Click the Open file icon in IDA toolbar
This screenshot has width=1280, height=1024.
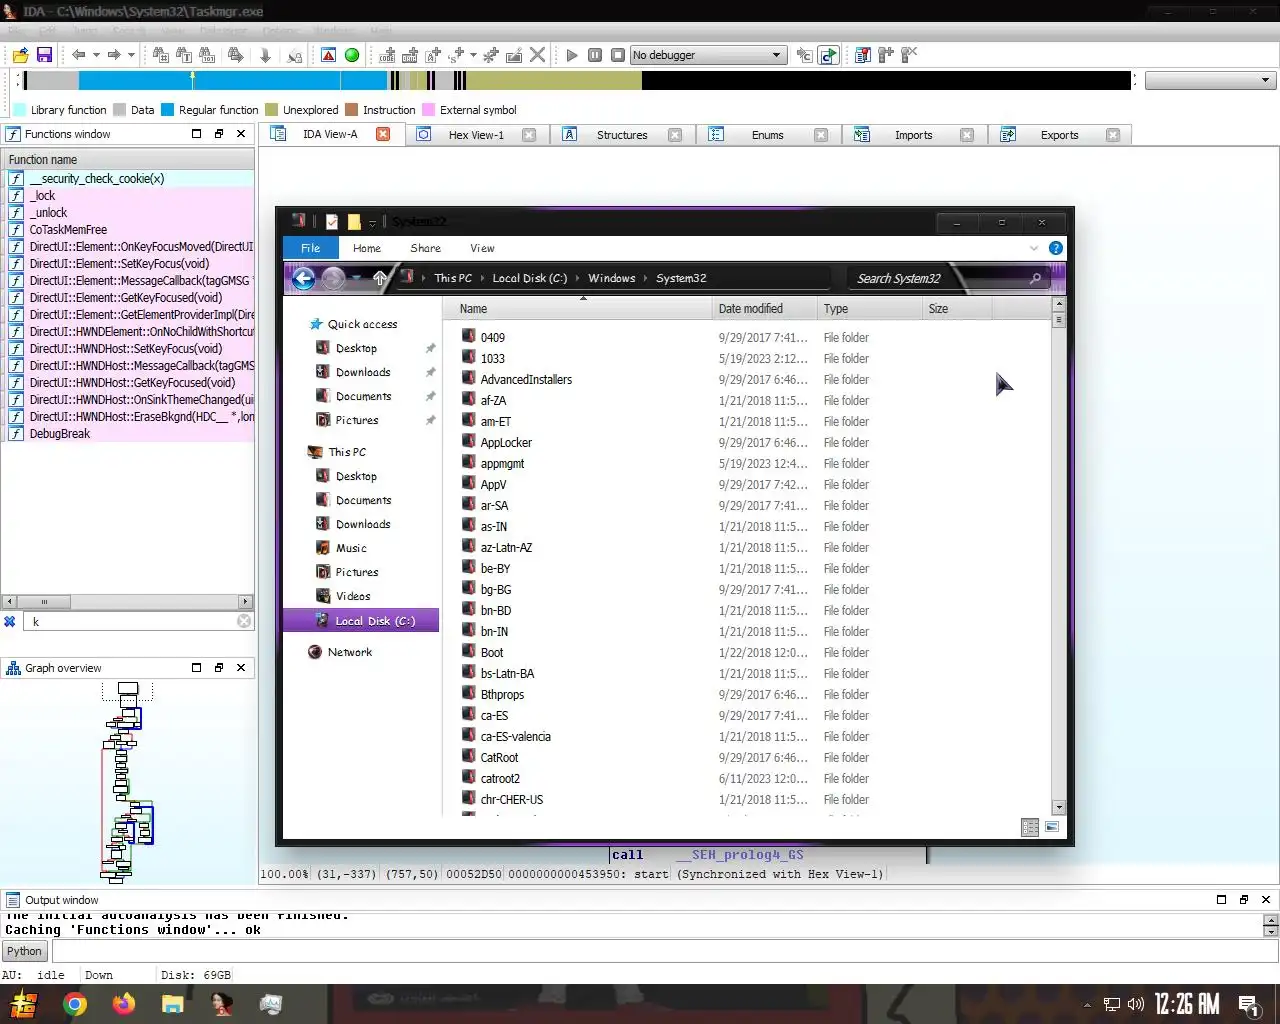click(x=20, y=55)
